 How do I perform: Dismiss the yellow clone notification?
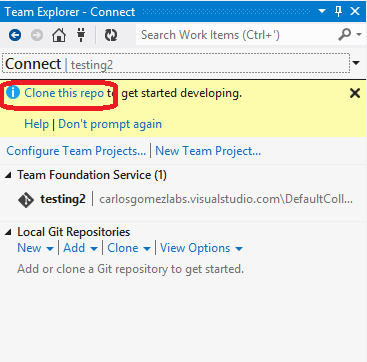355,93
